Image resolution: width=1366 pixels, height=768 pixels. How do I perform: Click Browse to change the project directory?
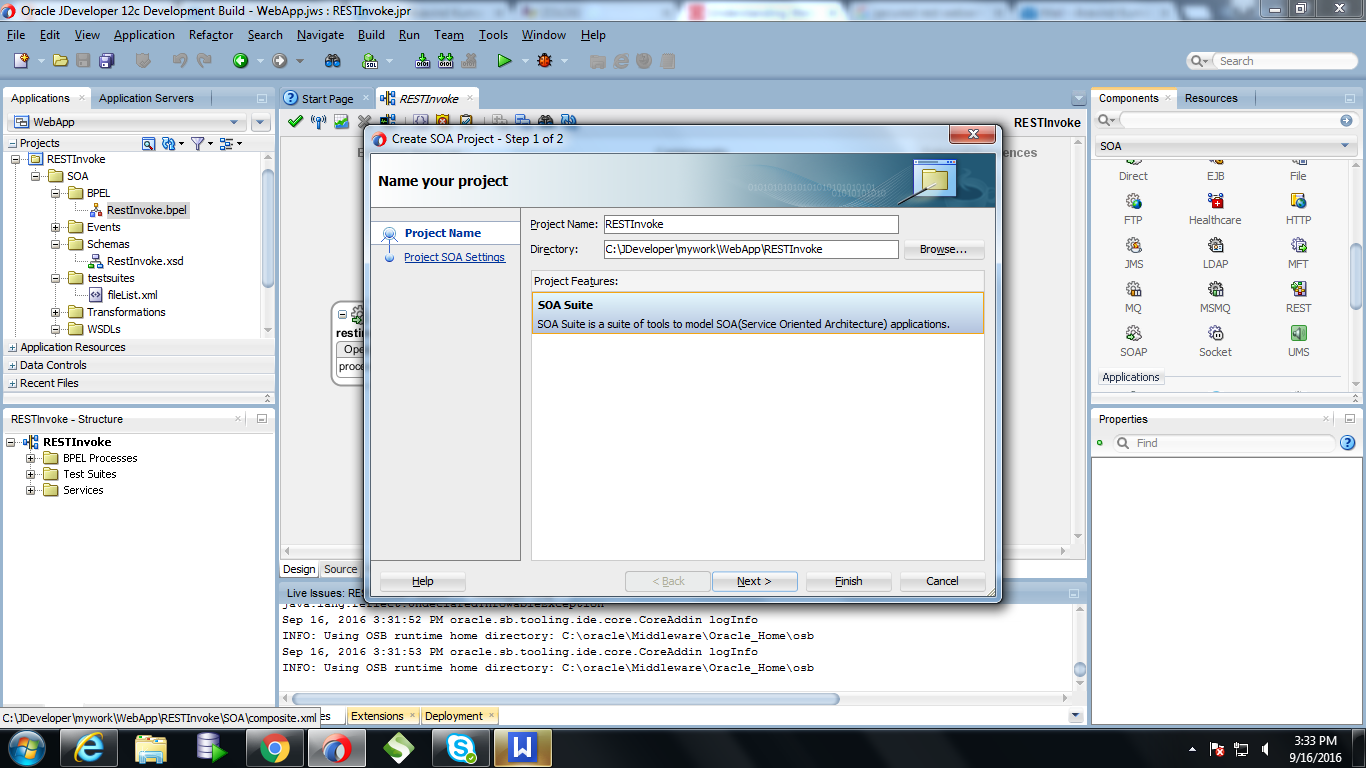point(941,250)
